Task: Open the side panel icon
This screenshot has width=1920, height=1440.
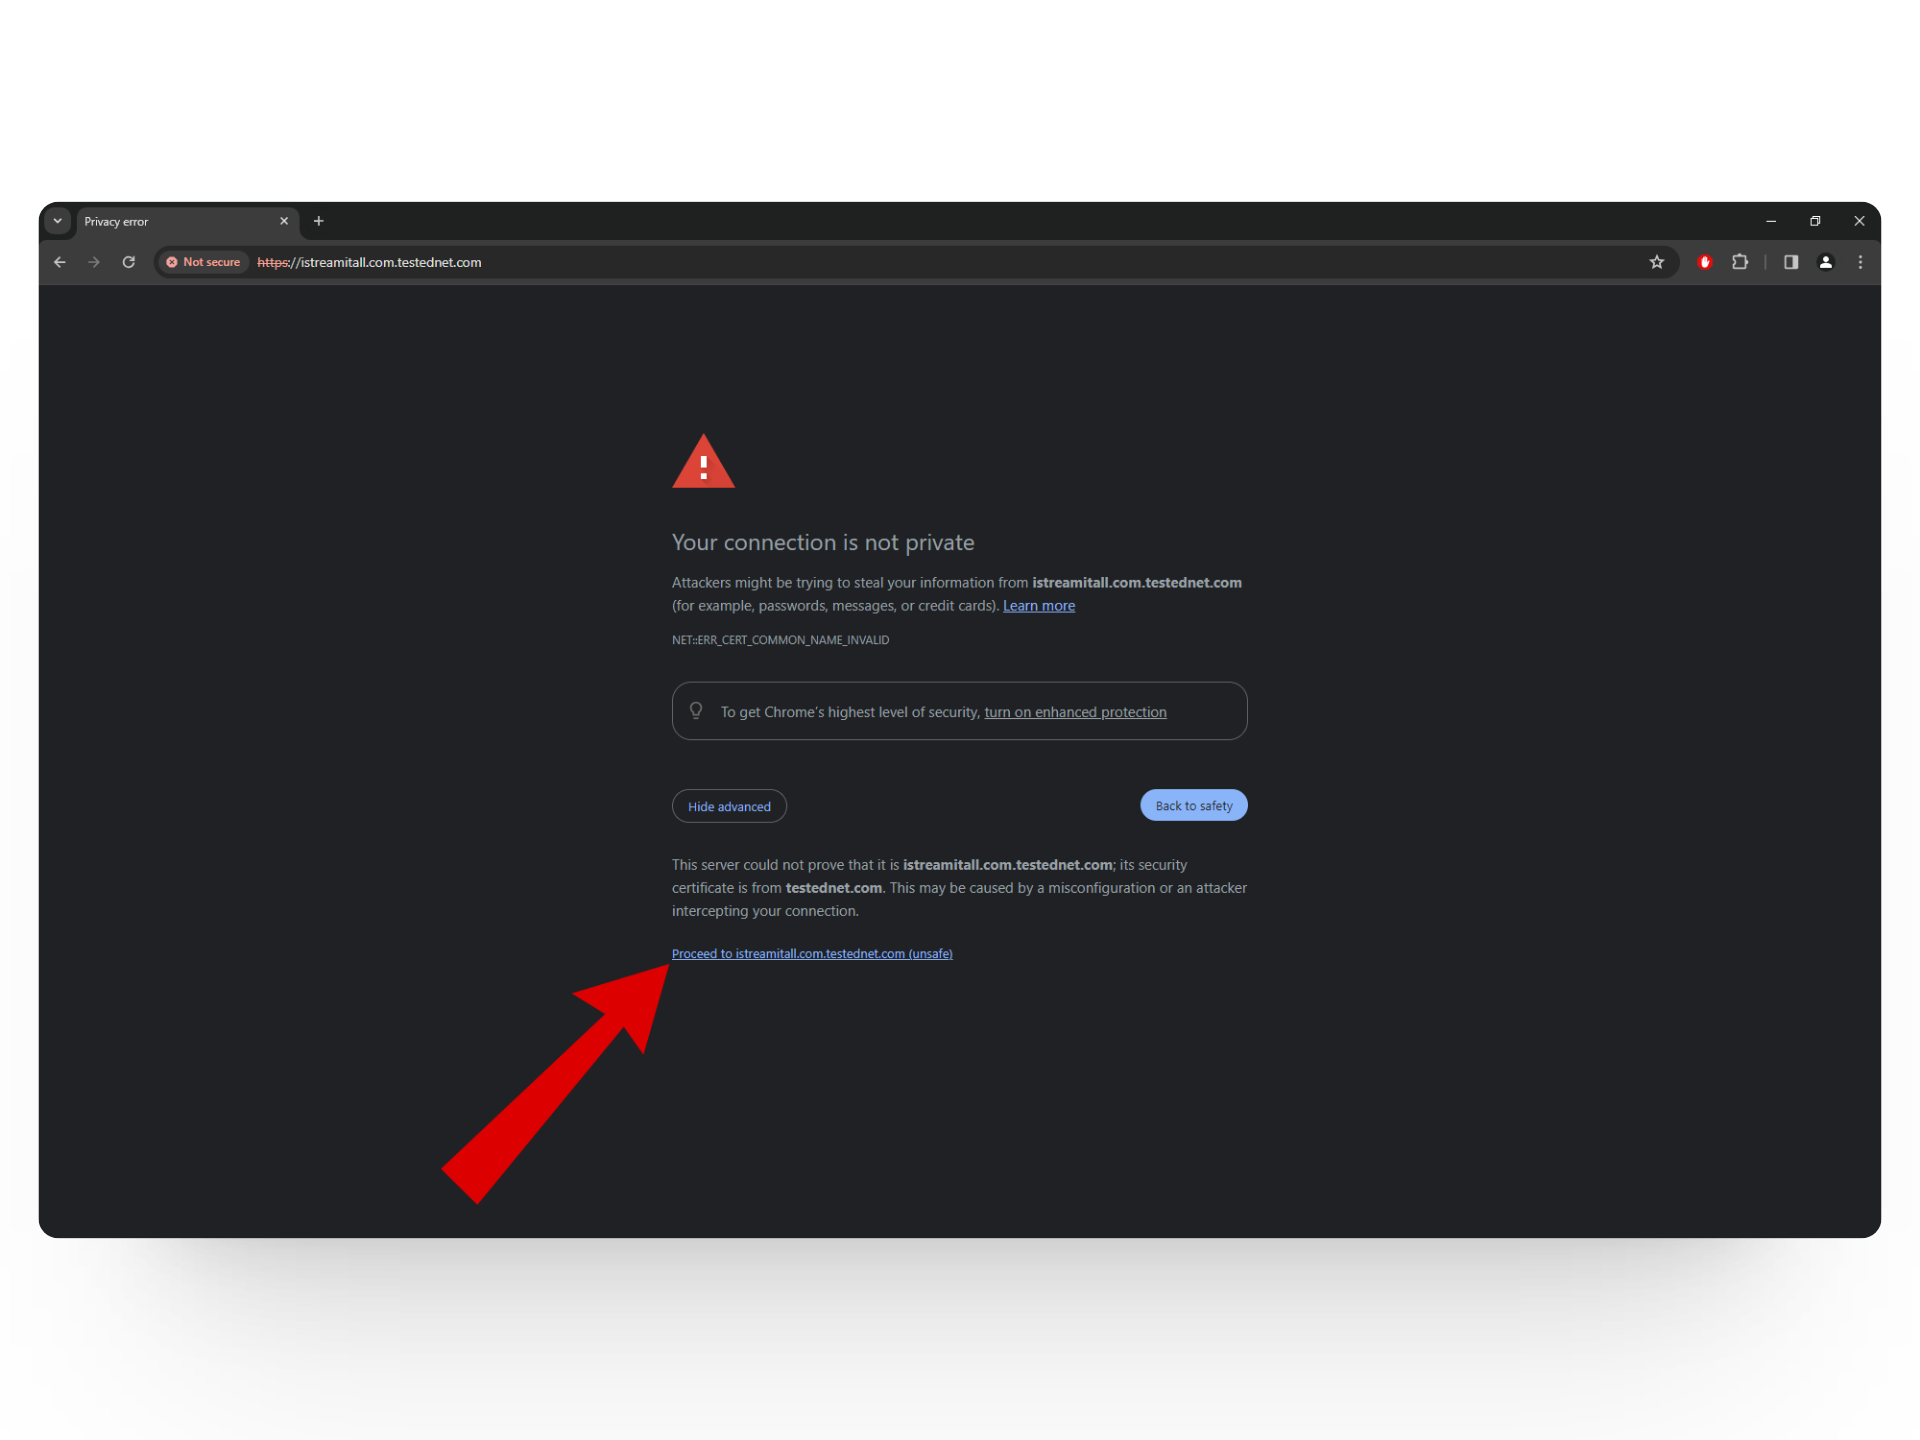Action: (x=1791, y=262)
